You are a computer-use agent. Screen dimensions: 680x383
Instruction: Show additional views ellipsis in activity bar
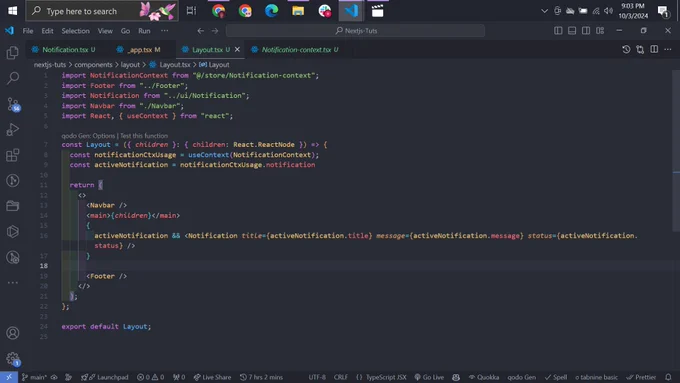13,283
